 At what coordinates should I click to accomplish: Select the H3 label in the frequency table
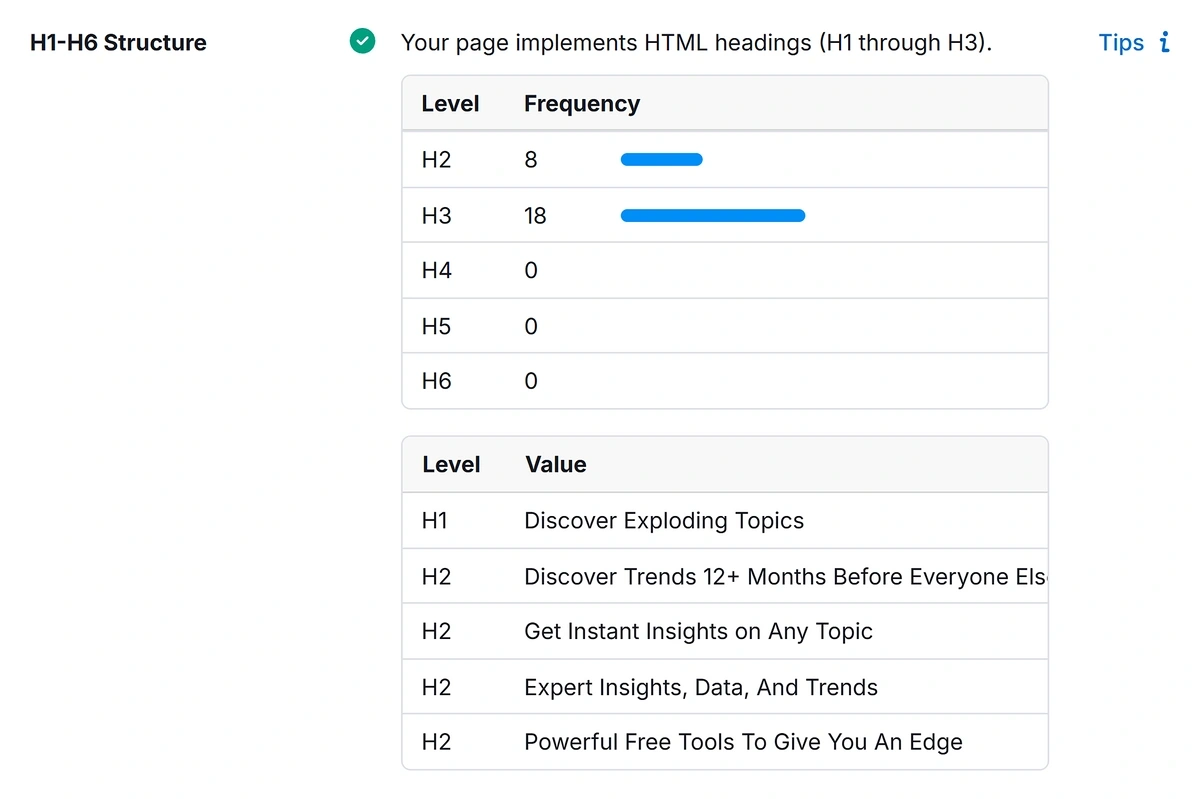436,216
